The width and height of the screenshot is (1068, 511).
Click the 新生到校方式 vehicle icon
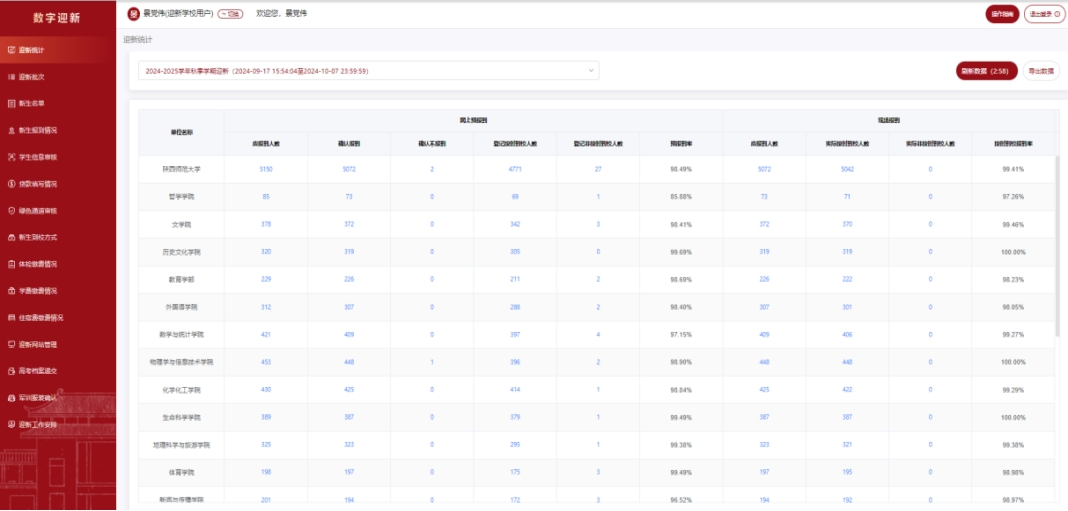(10, 238)
